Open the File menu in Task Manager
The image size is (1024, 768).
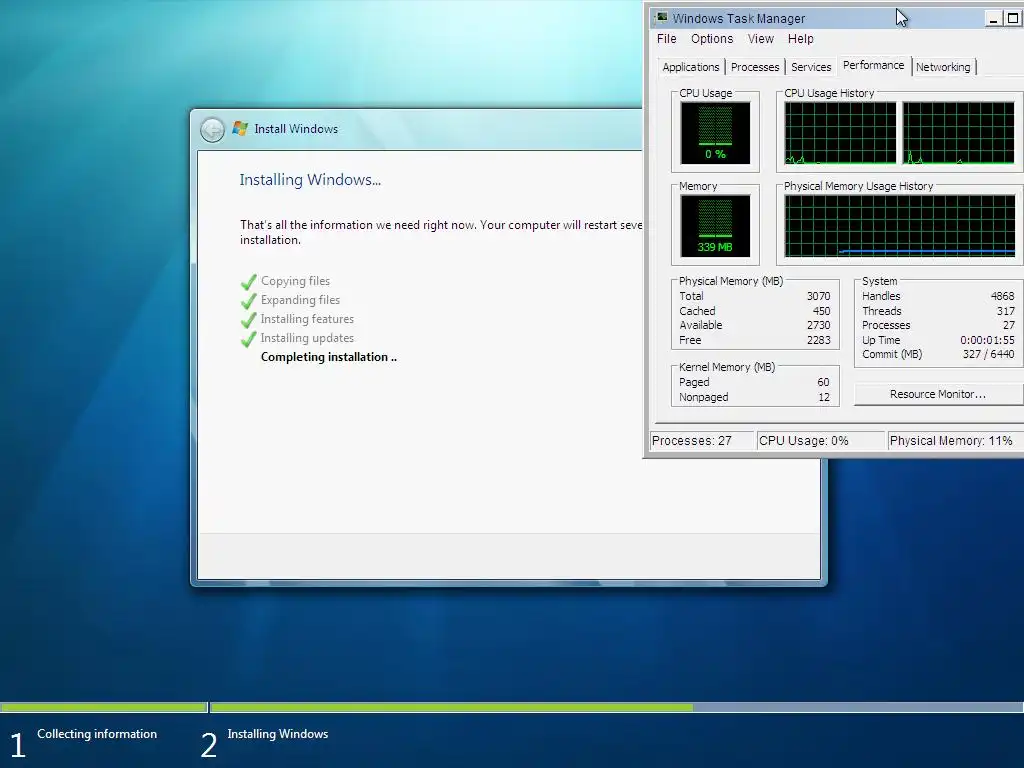[666, 39]
